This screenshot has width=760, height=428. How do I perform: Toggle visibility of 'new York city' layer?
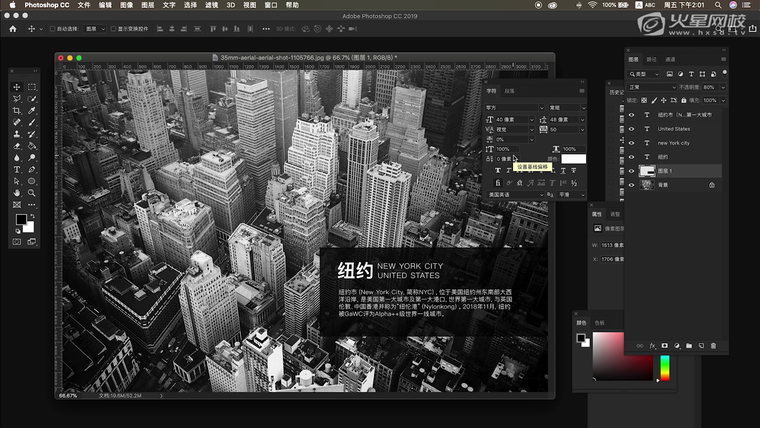tap(631, 143)
